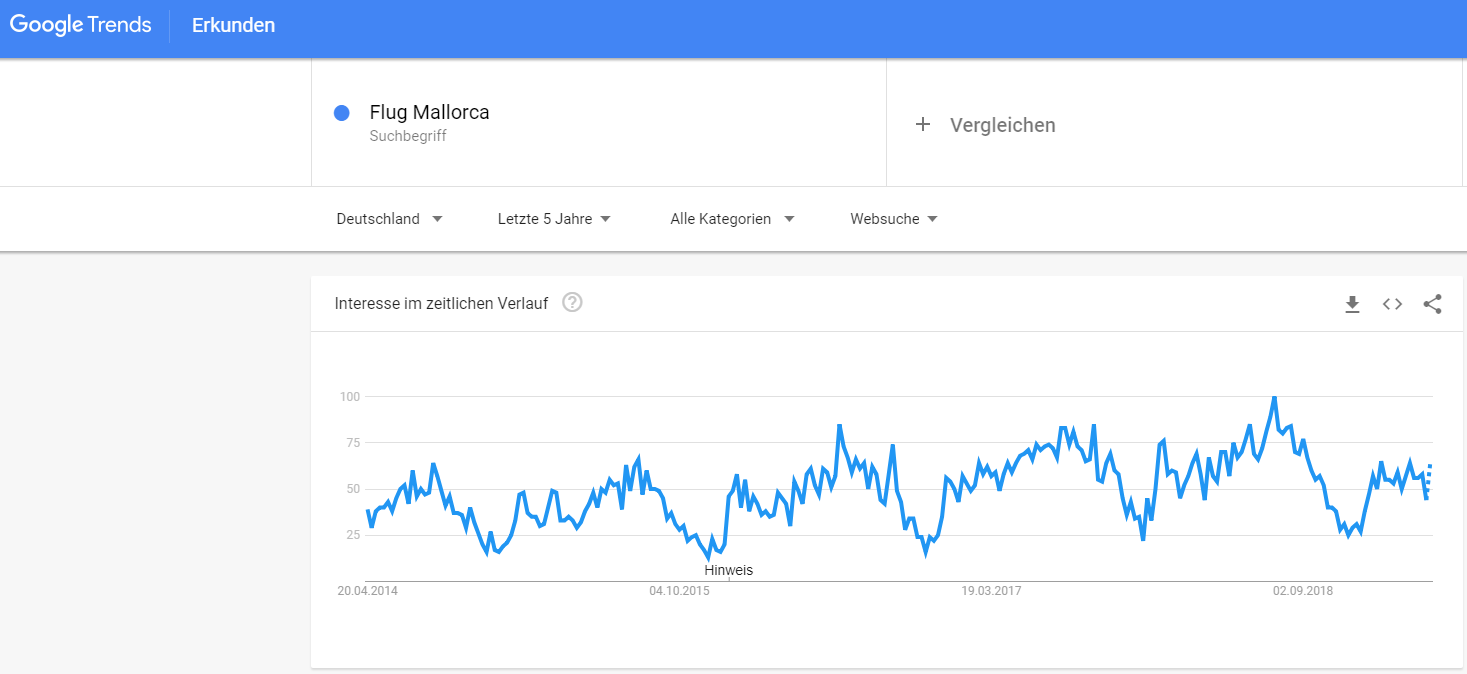Click the dotted forecast end of the line
The width and height of the screenshot is (1467, 674).
(1429, 479)
